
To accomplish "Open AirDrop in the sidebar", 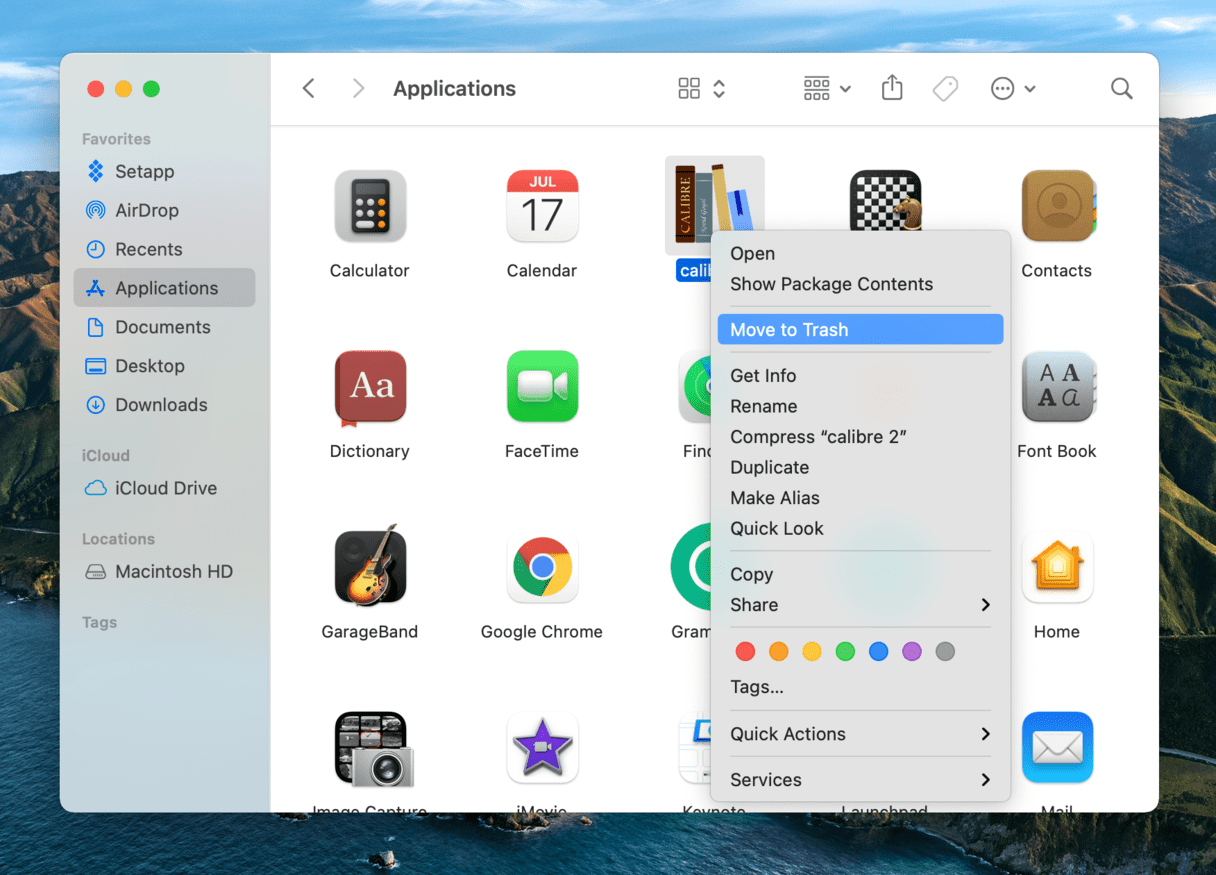I will [x=164, y=211].
